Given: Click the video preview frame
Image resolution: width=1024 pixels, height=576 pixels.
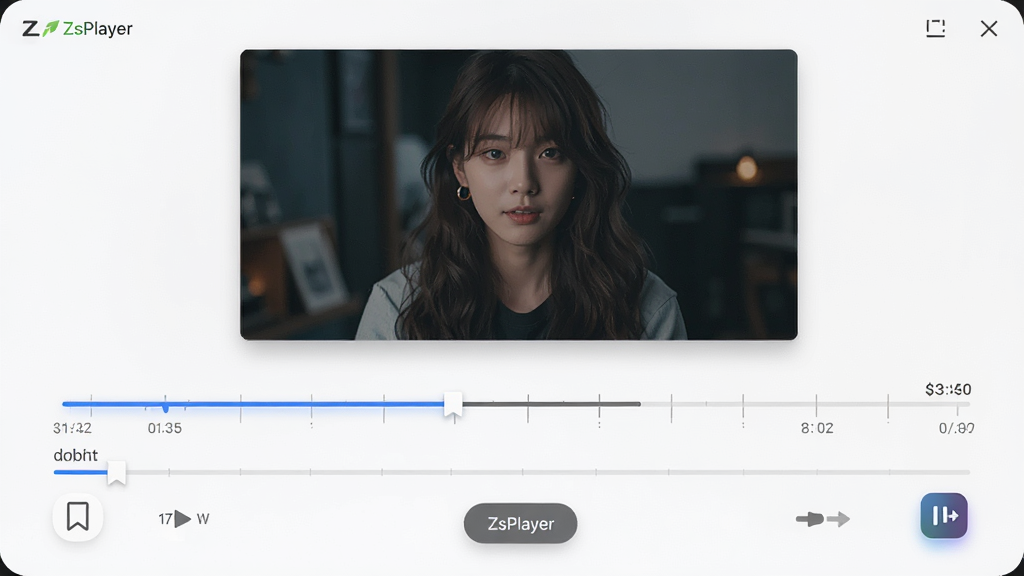Looking at the screenshot, I should 519,195.
